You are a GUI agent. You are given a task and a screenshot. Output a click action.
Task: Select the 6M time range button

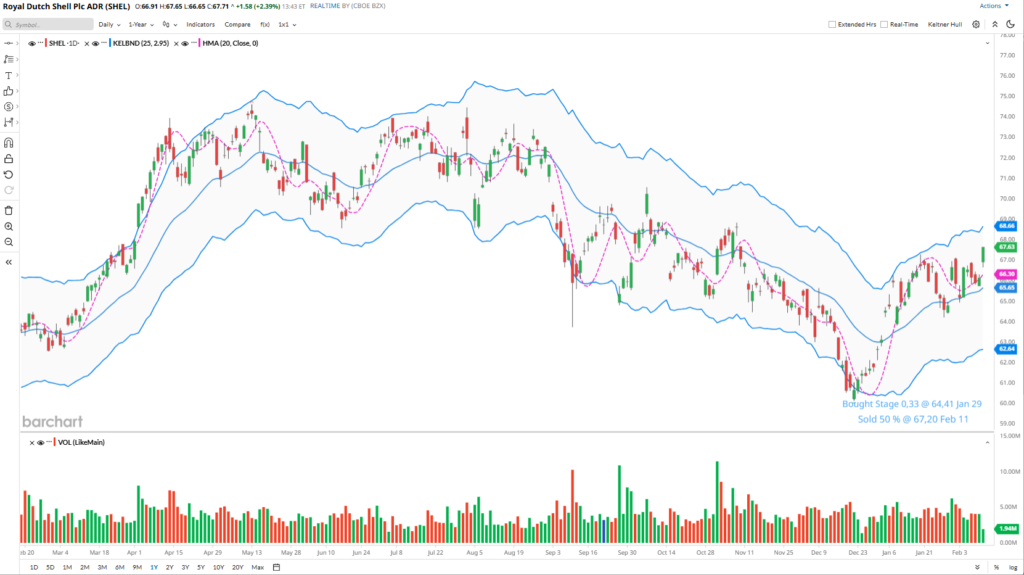click(120, 567)
